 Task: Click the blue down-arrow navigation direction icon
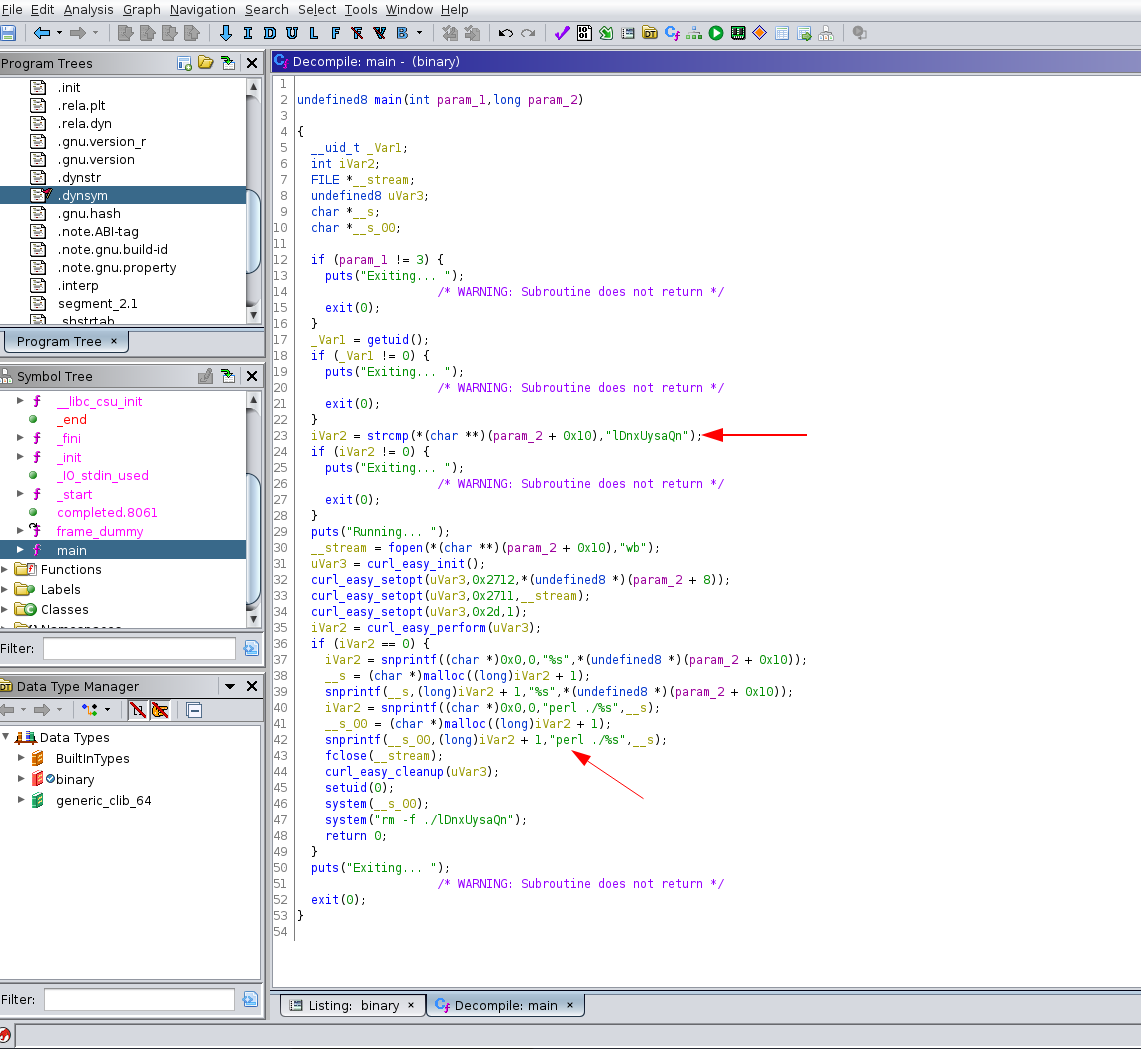[226, 33]
